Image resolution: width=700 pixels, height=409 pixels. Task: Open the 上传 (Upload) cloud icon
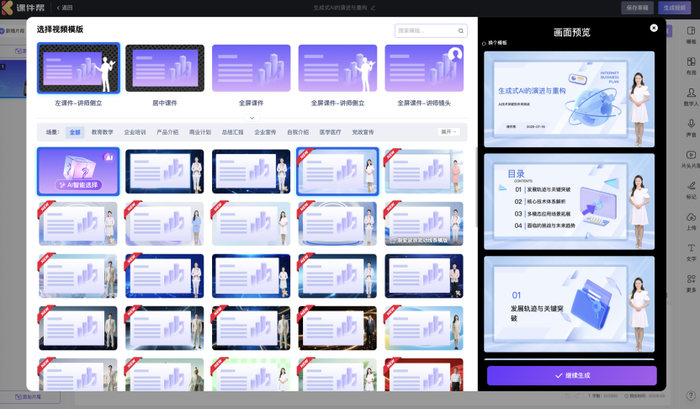[690, 219]
